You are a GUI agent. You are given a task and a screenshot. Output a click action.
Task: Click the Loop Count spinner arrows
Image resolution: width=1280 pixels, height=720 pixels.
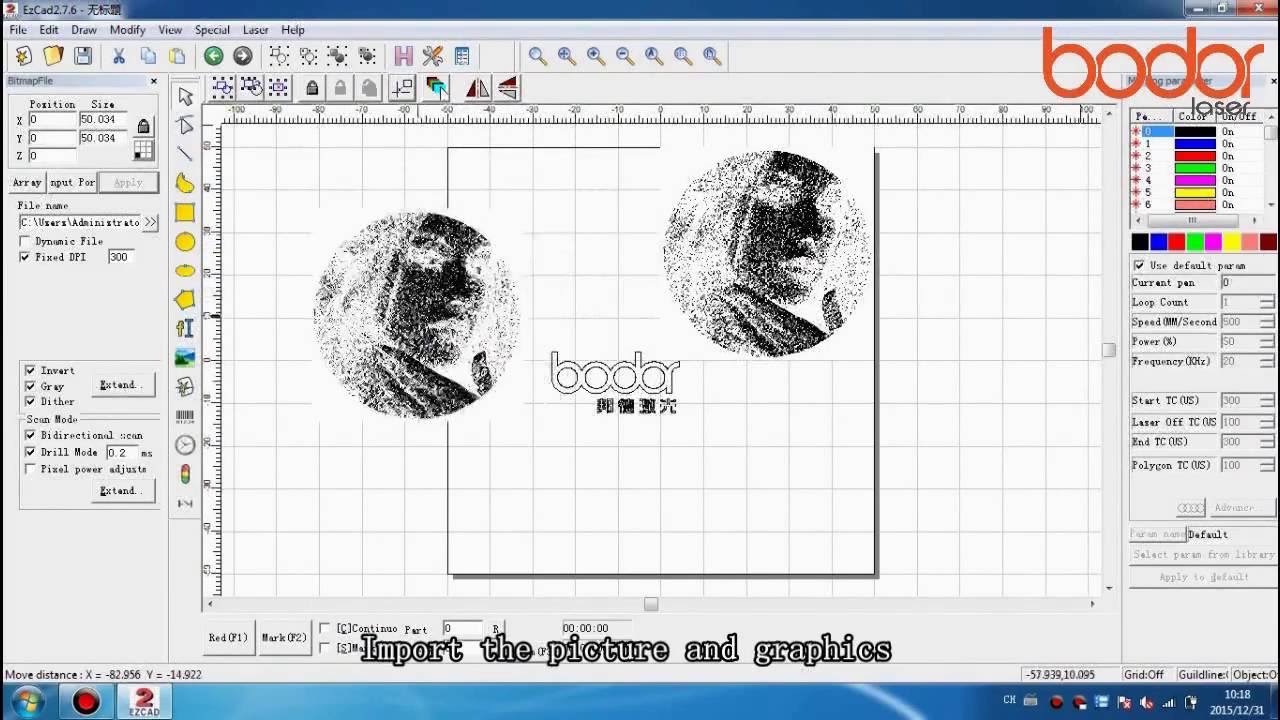point(1266,302)
